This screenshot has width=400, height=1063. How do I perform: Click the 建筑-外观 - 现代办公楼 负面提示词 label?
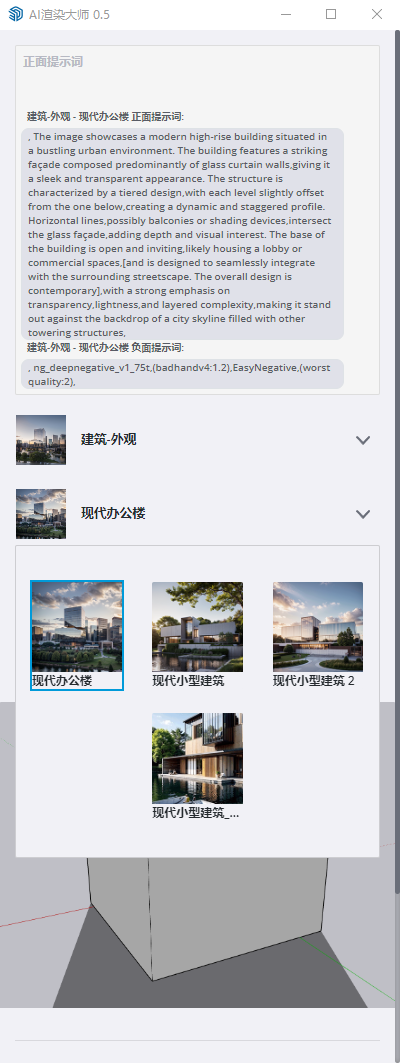105,348
